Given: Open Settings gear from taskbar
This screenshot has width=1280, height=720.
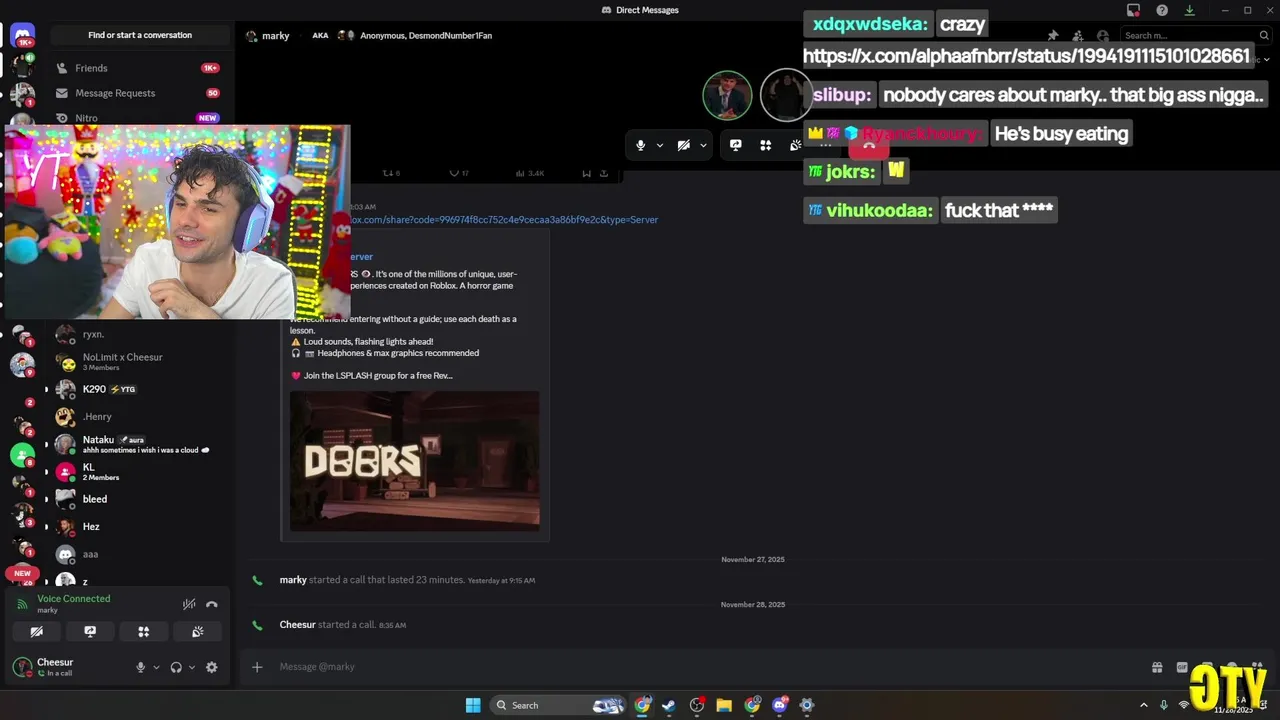Looking at the screenshot, I should (x=807, y=705).
